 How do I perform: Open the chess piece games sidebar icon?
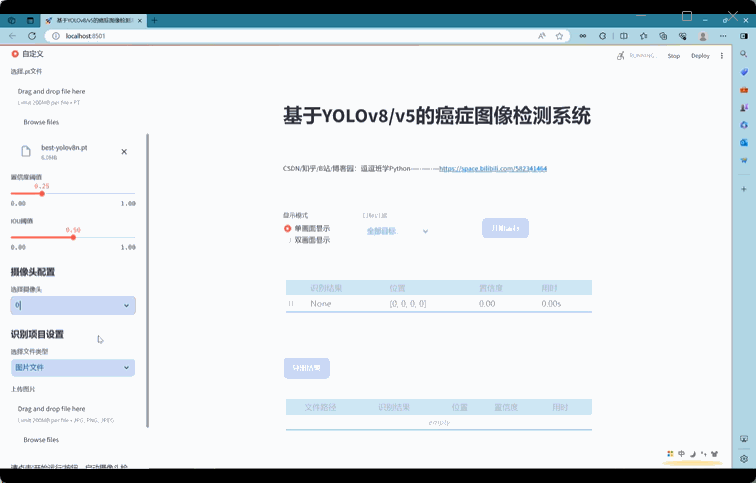coord(743,107)
